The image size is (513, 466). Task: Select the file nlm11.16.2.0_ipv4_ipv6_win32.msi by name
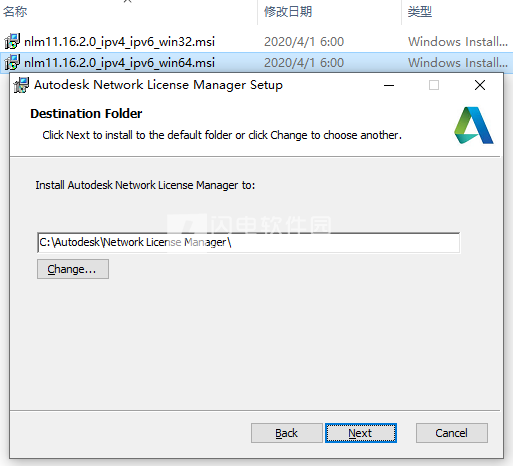click(x=120, y=42)
